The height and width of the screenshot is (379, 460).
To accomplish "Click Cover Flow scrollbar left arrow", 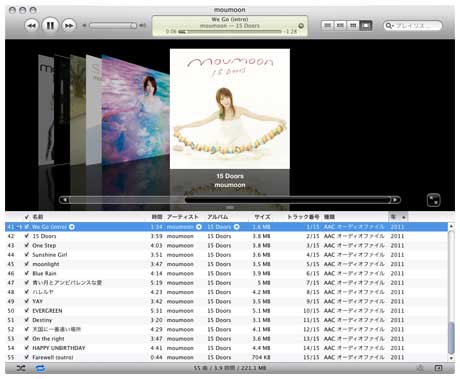I will point(65,200).
